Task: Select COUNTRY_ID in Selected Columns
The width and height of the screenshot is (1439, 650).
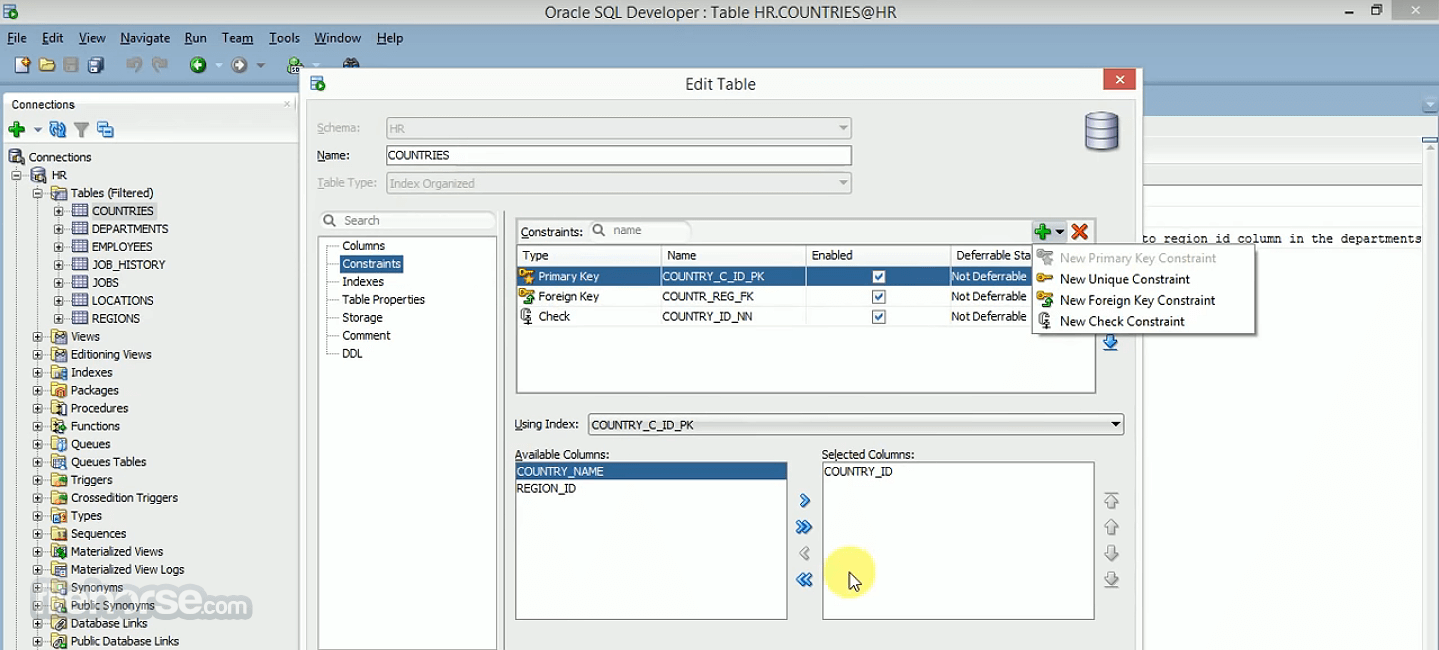Action: (x=858, y=471)
